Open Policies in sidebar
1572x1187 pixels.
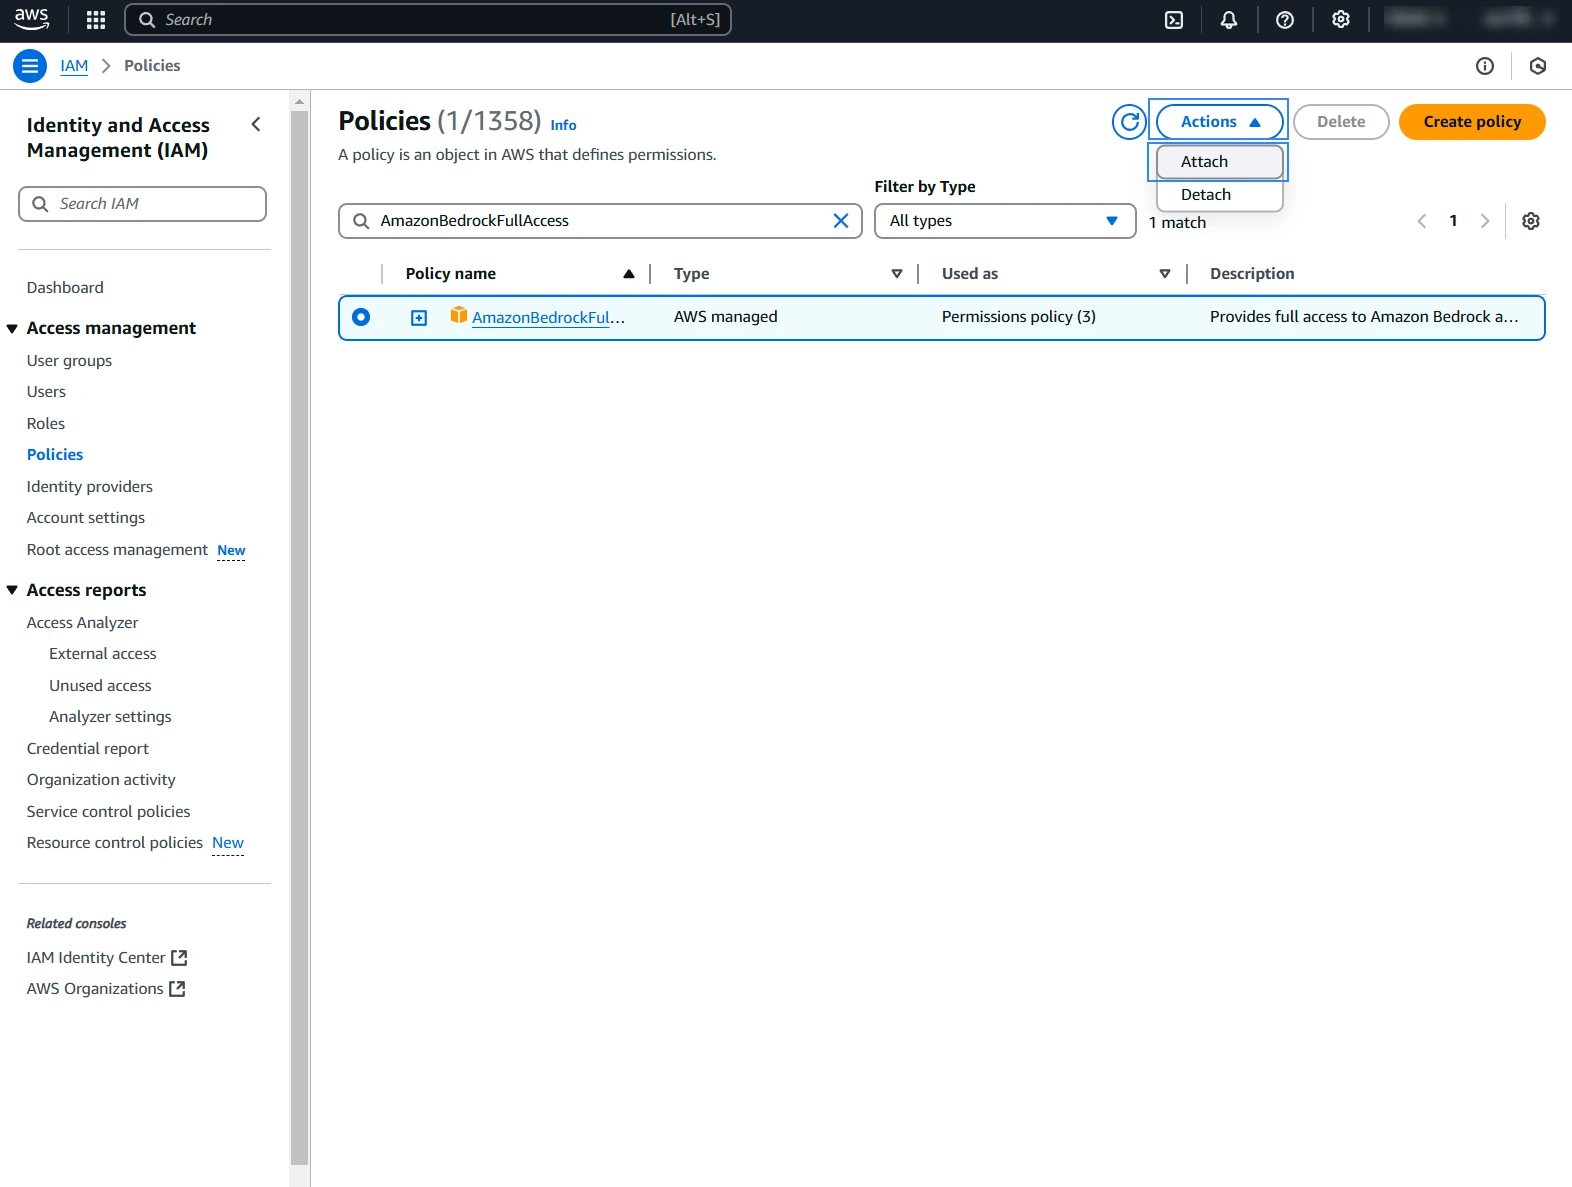[55, 455]
